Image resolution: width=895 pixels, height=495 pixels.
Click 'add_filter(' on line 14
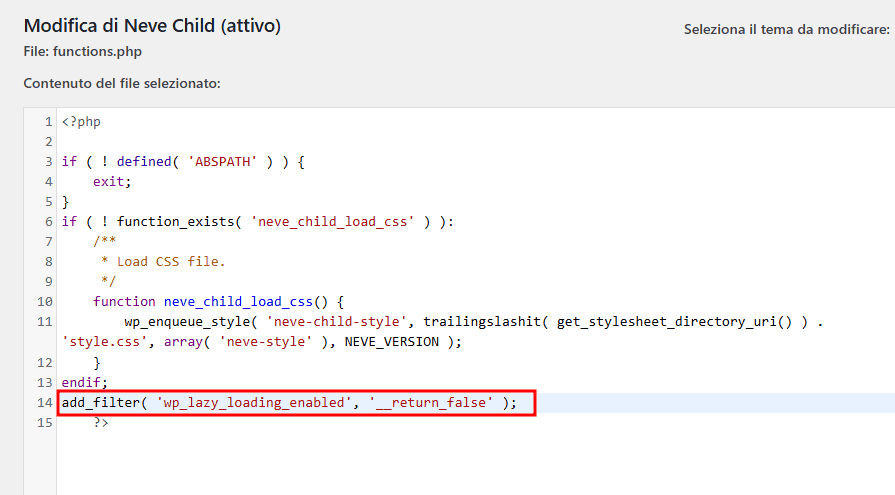click(104, 403)
